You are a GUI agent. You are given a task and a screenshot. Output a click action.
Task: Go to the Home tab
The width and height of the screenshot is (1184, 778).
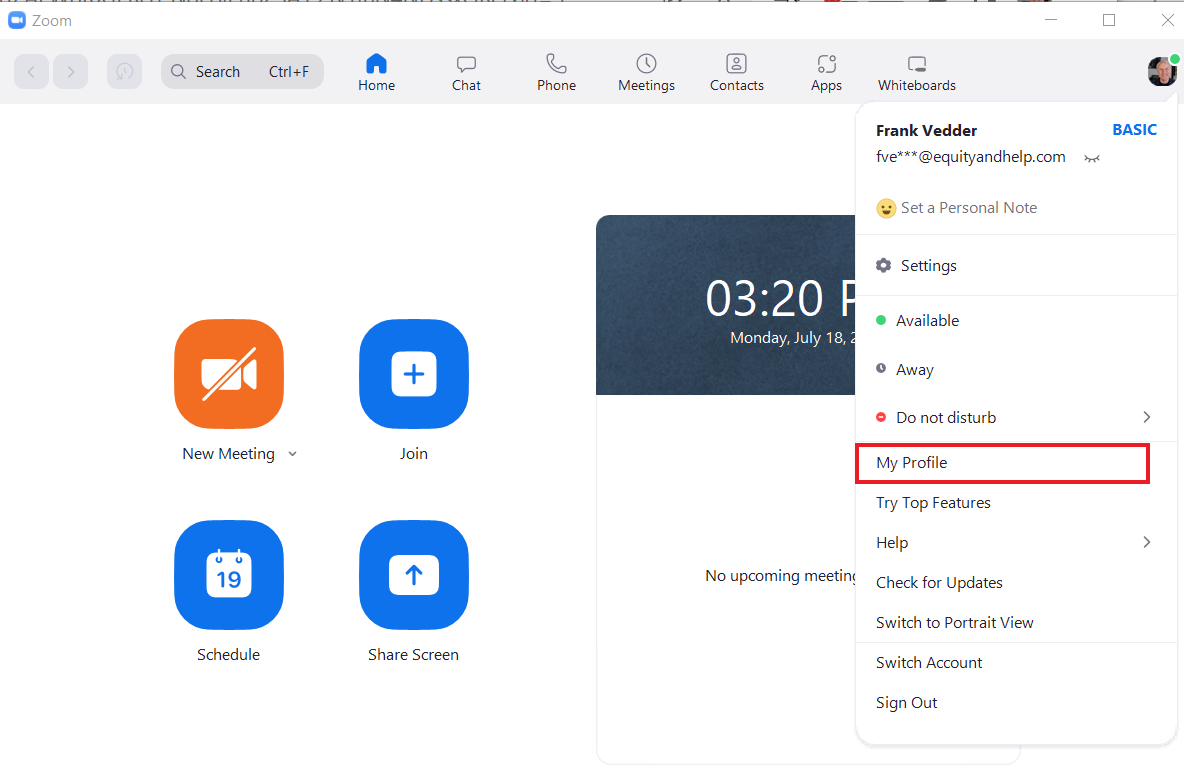[x=376, y=73]
